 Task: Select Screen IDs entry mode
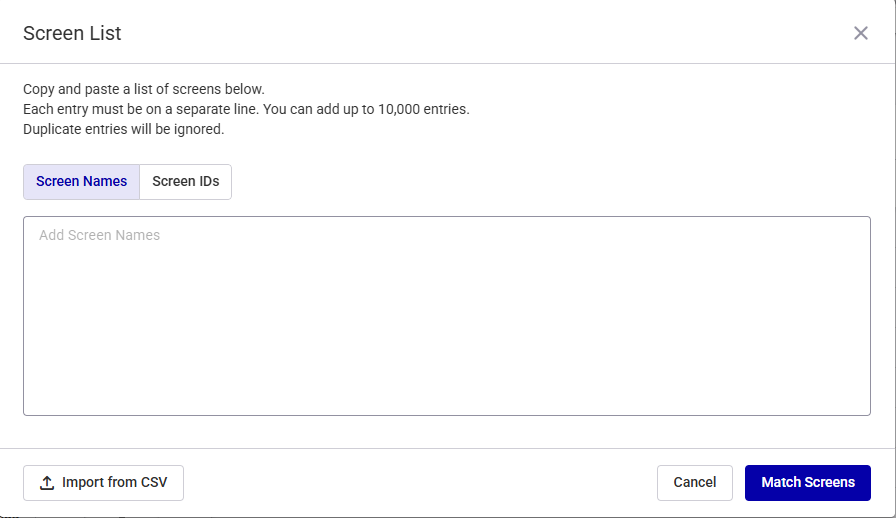(x=185, y=182)
